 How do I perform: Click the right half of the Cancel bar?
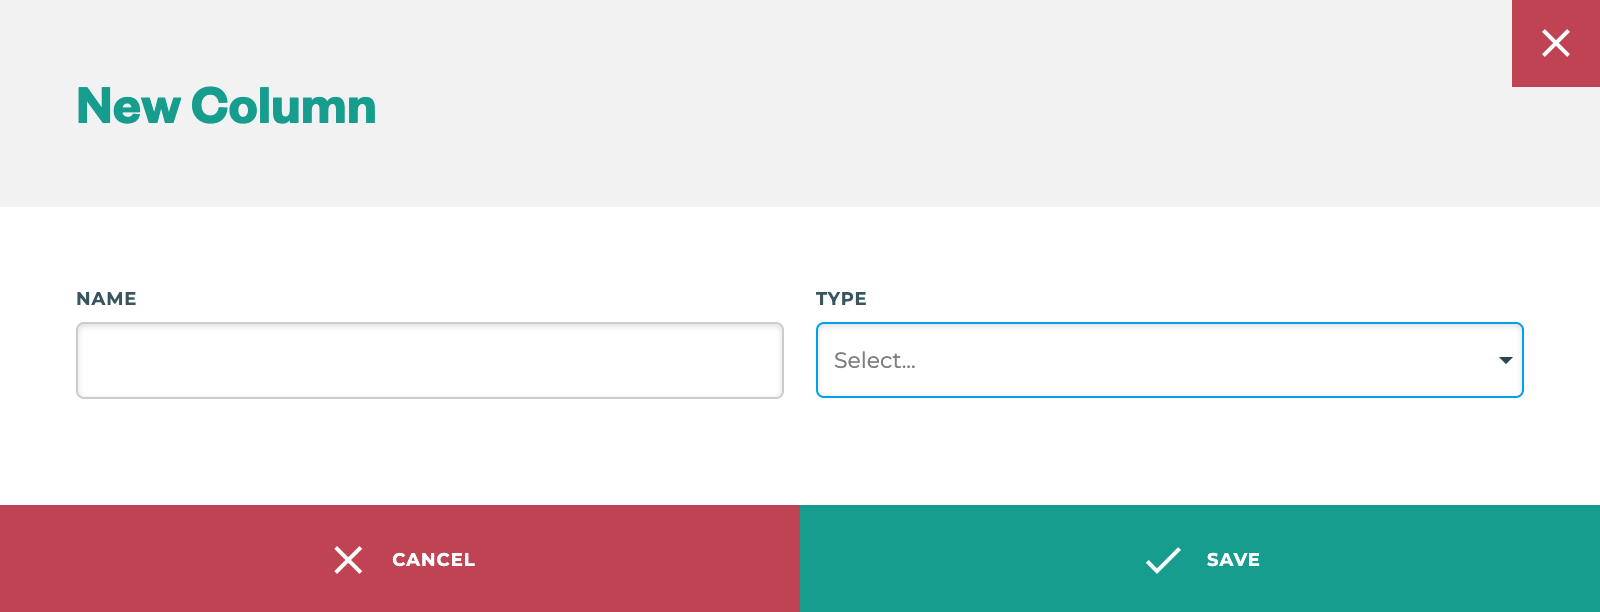(650, 560)
